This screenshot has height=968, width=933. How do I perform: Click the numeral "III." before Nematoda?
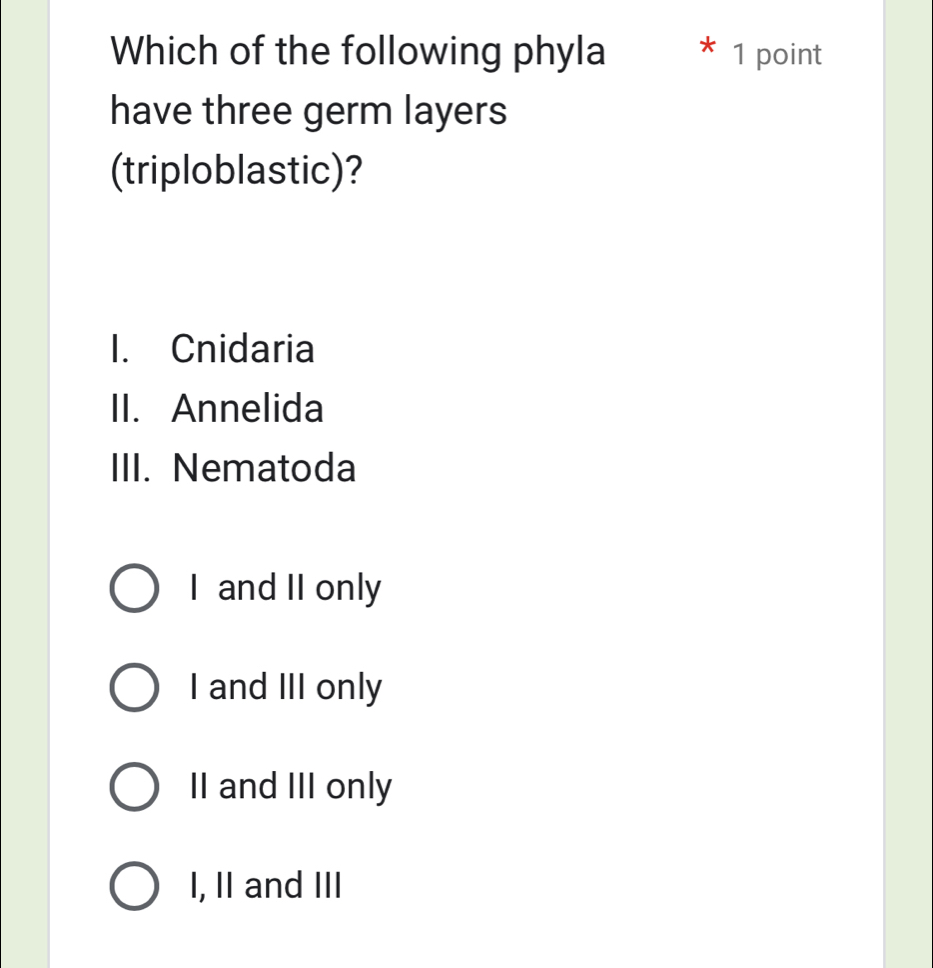point(138,467)
